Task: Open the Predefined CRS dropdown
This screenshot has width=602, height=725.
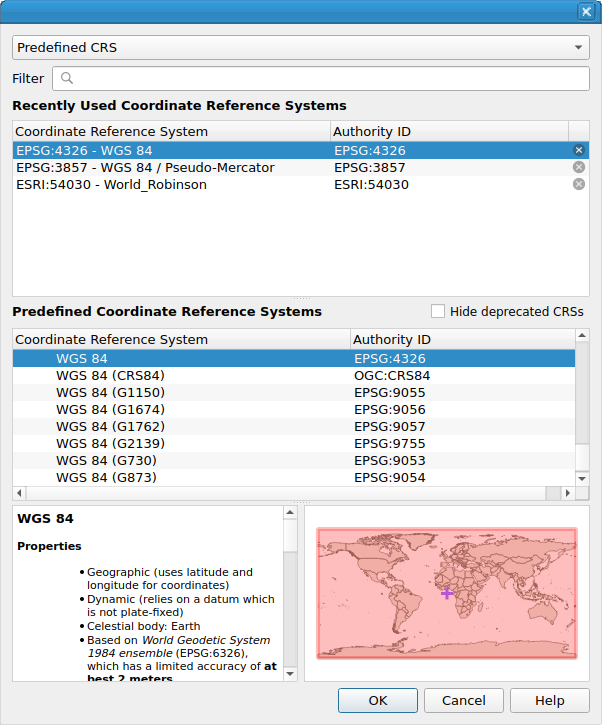Action: (x=300, y=47)
